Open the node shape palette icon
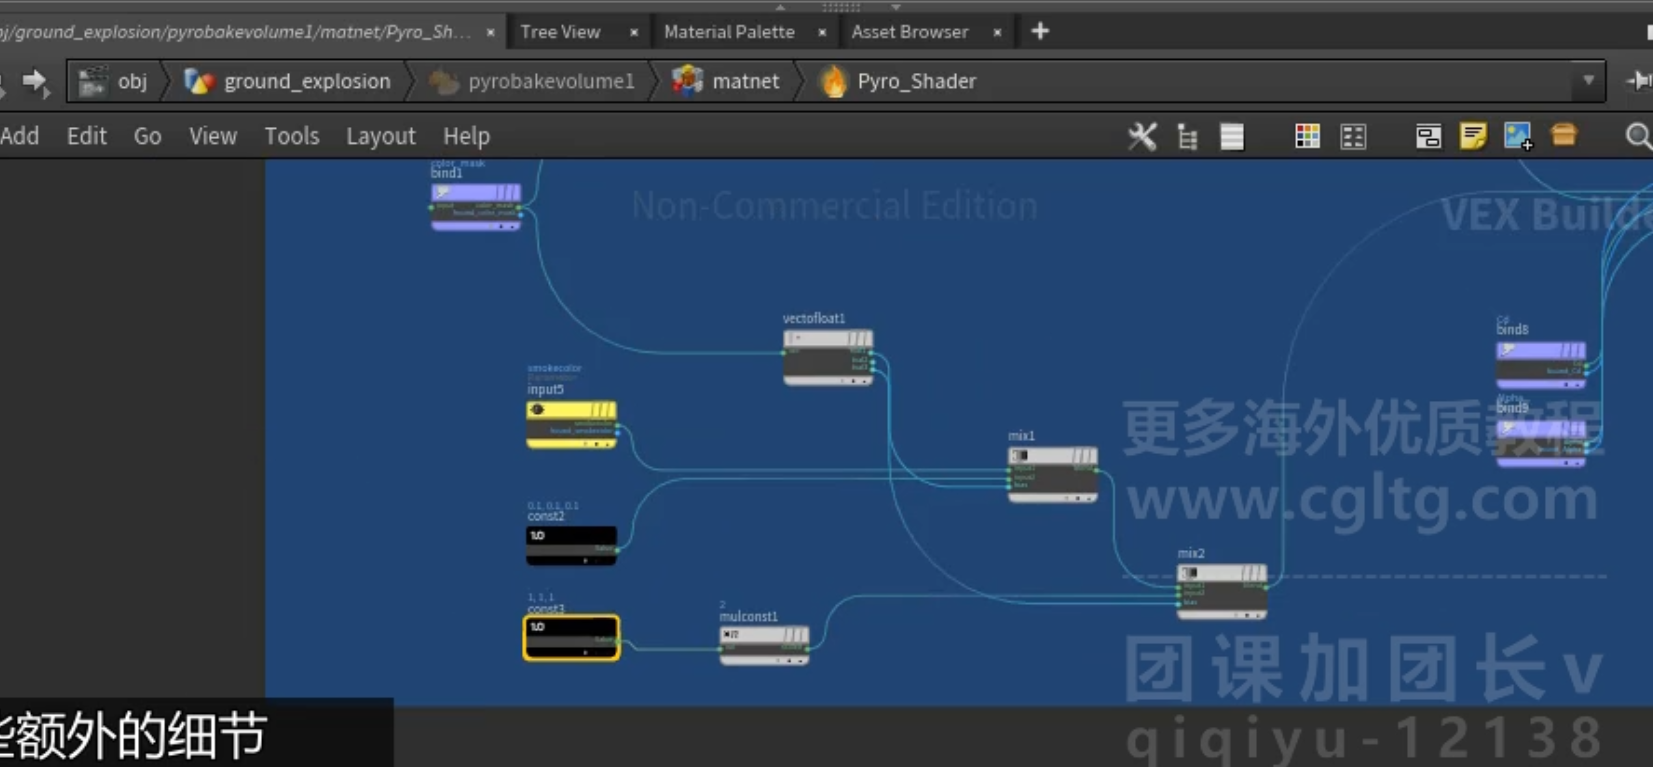The height and width of the screenshot is (767, 1653). pos(1353,137)
